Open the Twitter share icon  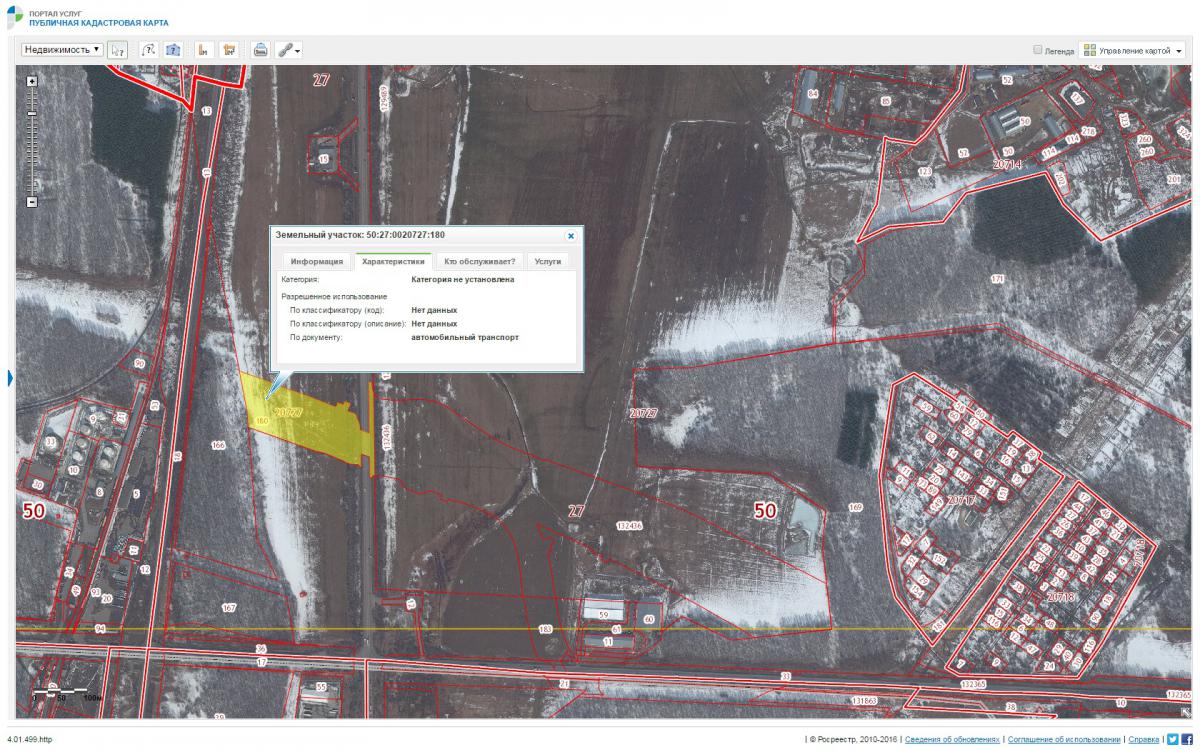coord(1173,739)
